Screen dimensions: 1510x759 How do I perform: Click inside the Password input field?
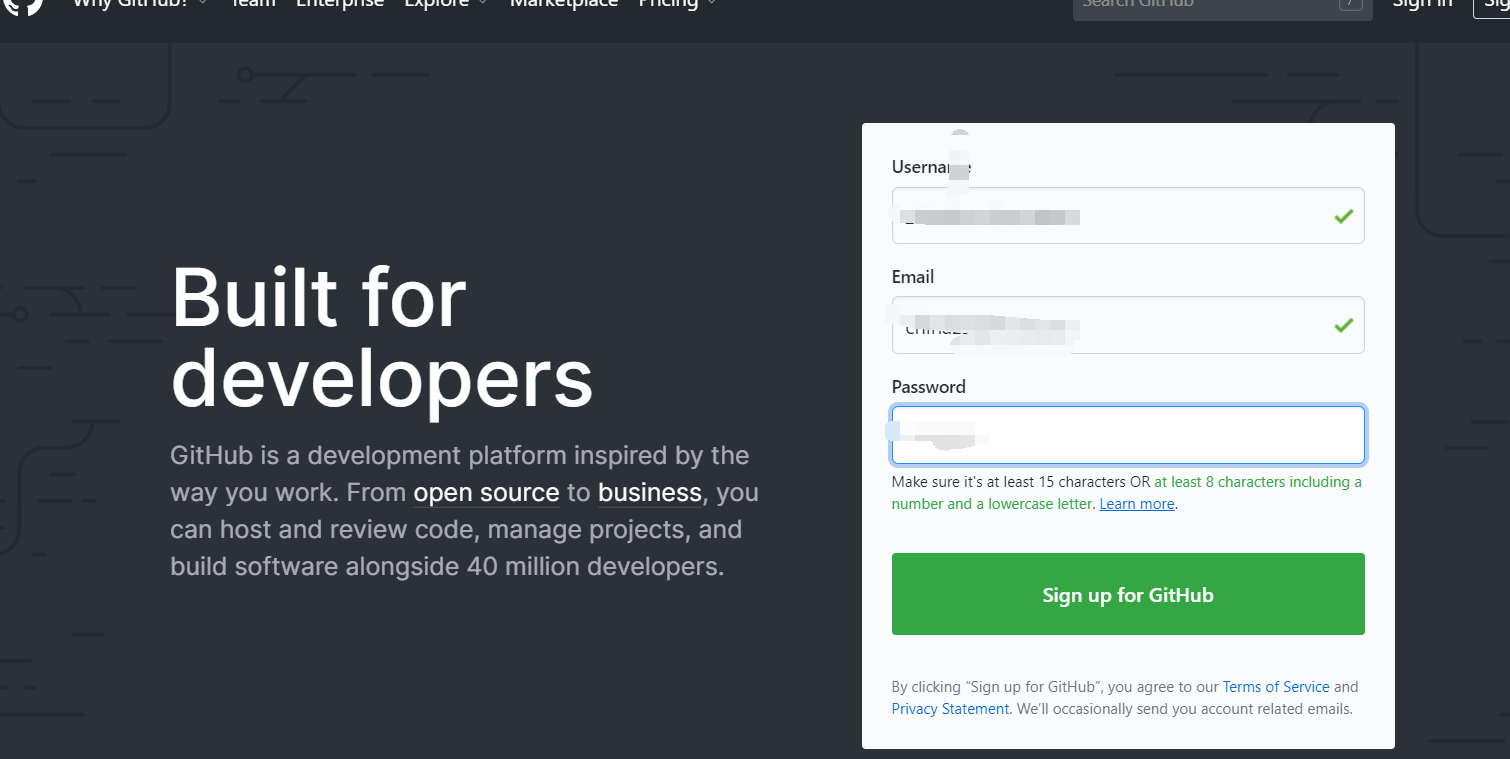click(x=1128, y=435)
